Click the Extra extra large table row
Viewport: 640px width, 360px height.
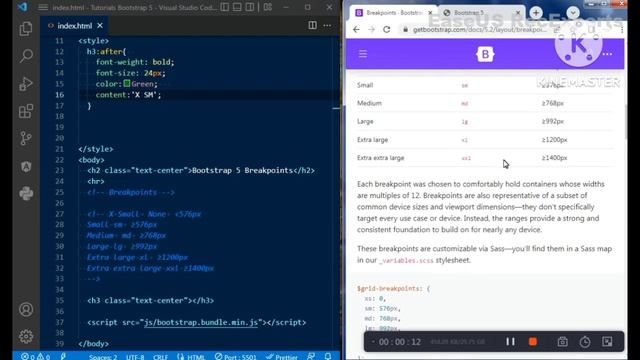coord(484,158)
